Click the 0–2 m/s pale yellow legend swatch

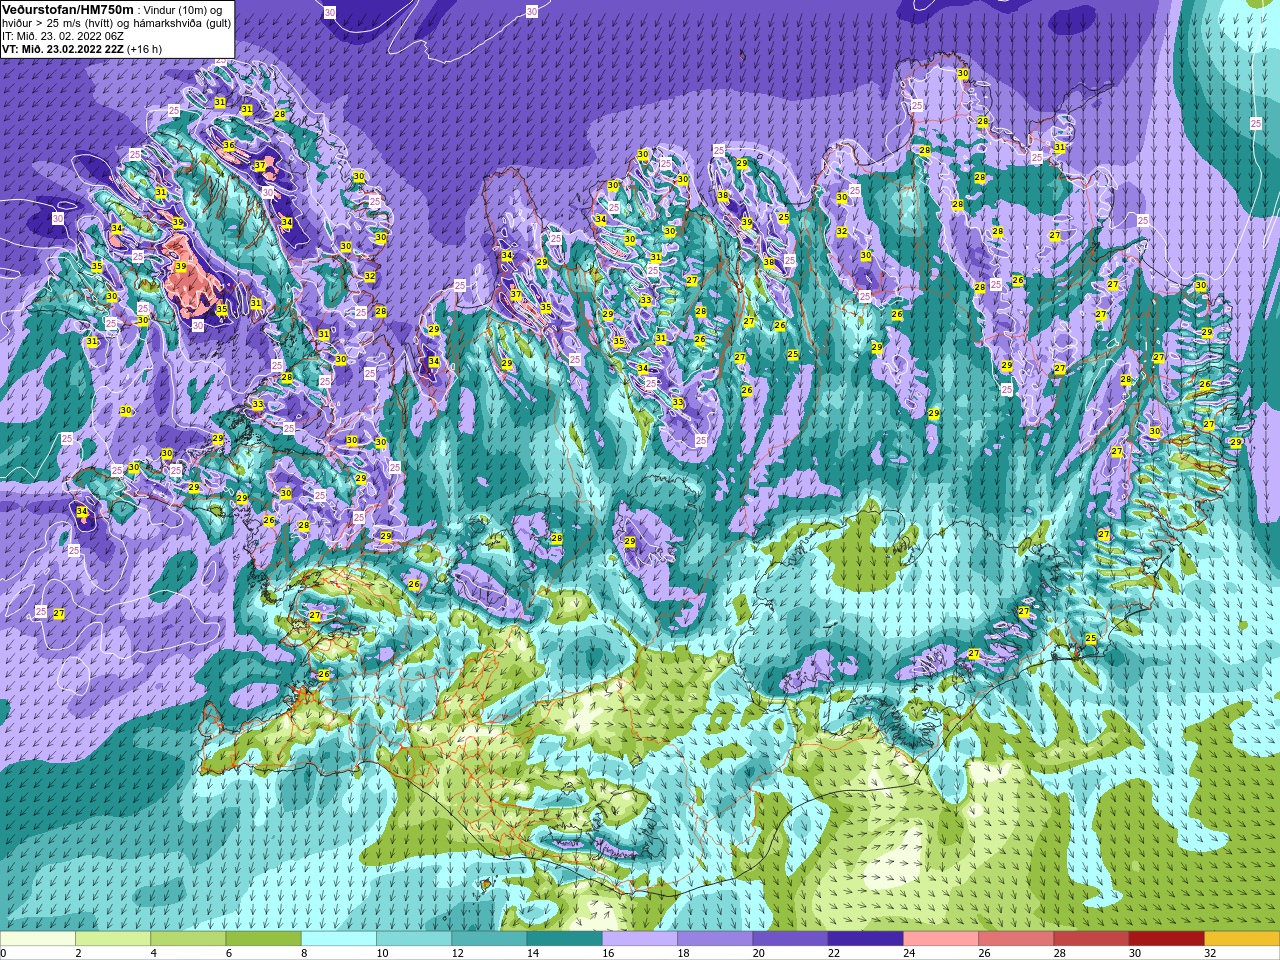[x=38, y=939]
